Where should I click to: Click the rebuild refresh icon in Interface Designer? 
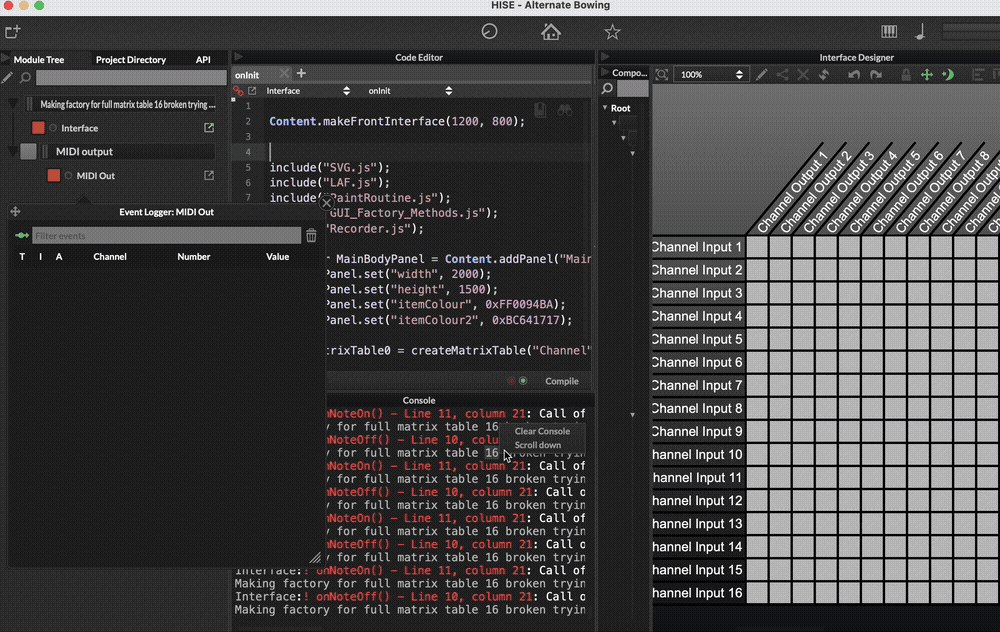coord(824,75)
